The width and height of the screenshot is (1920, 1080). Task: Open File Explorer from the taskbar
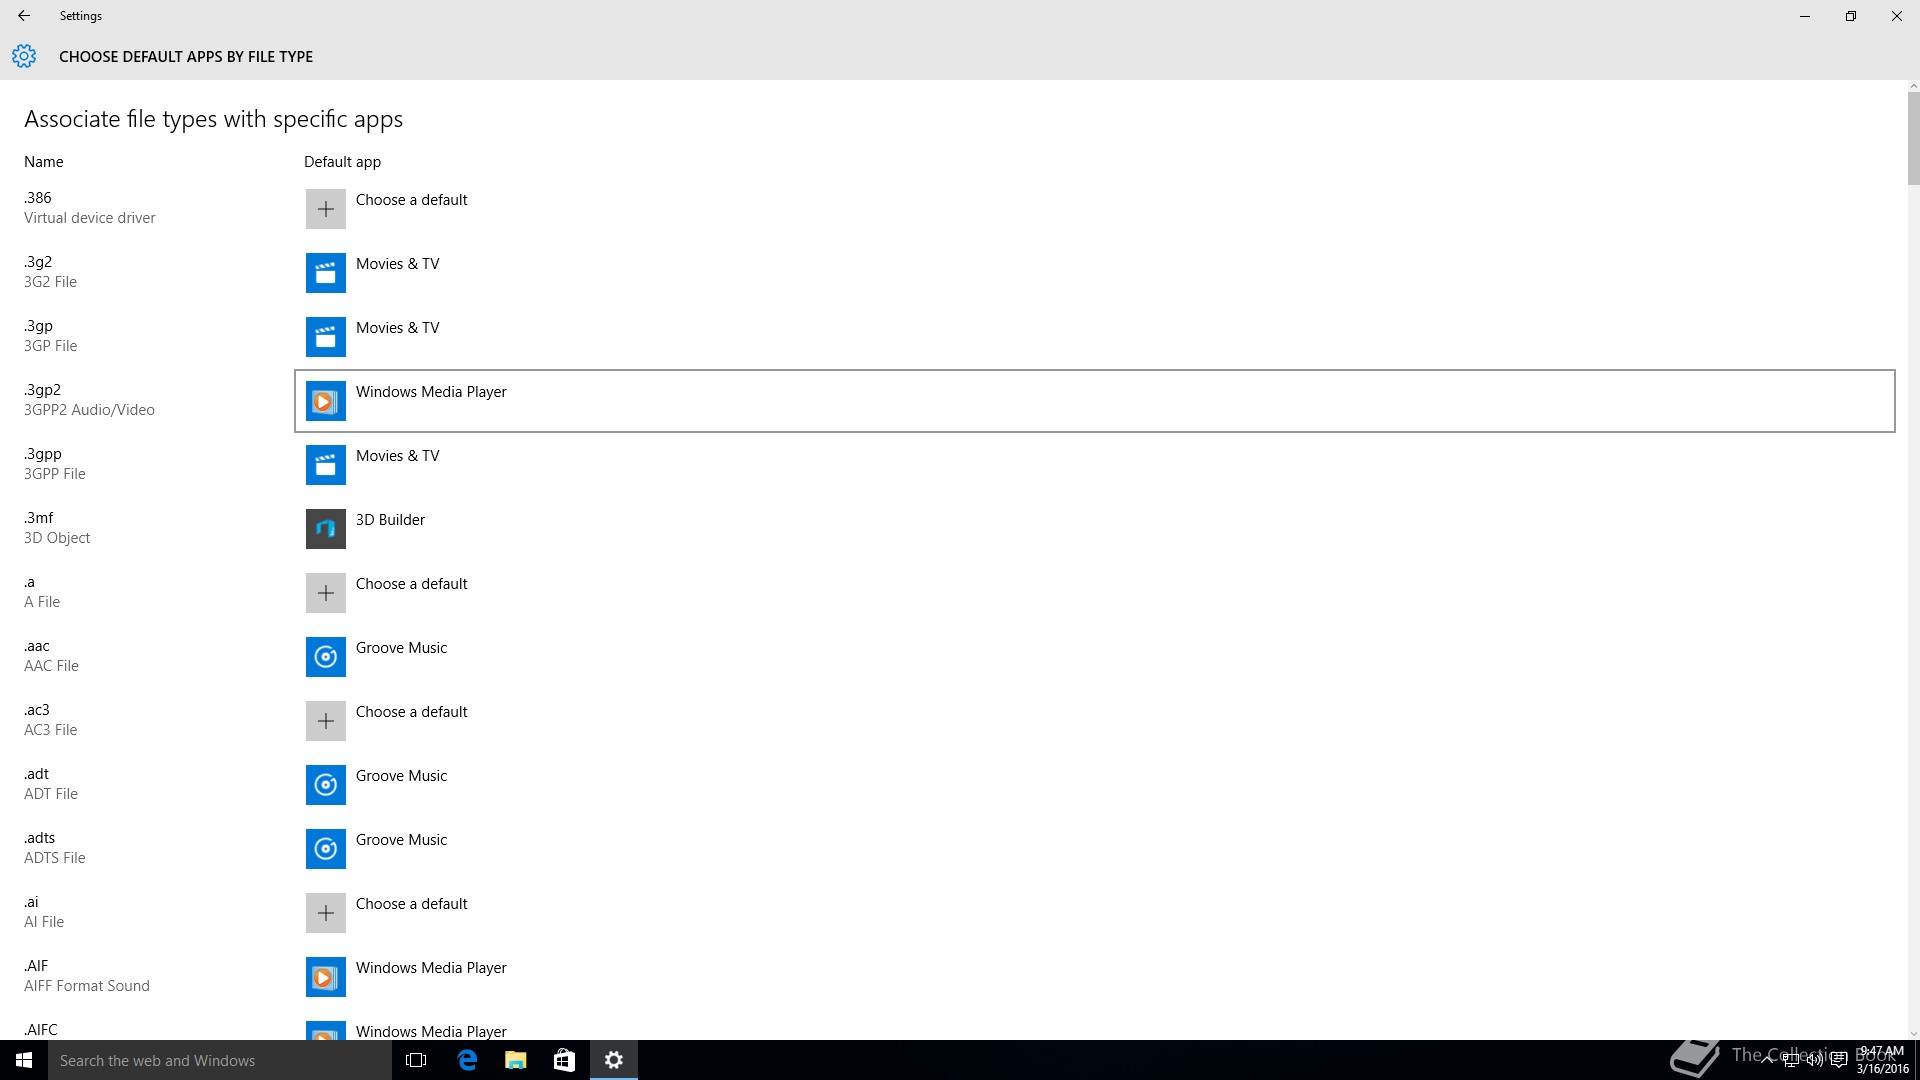515,1060
